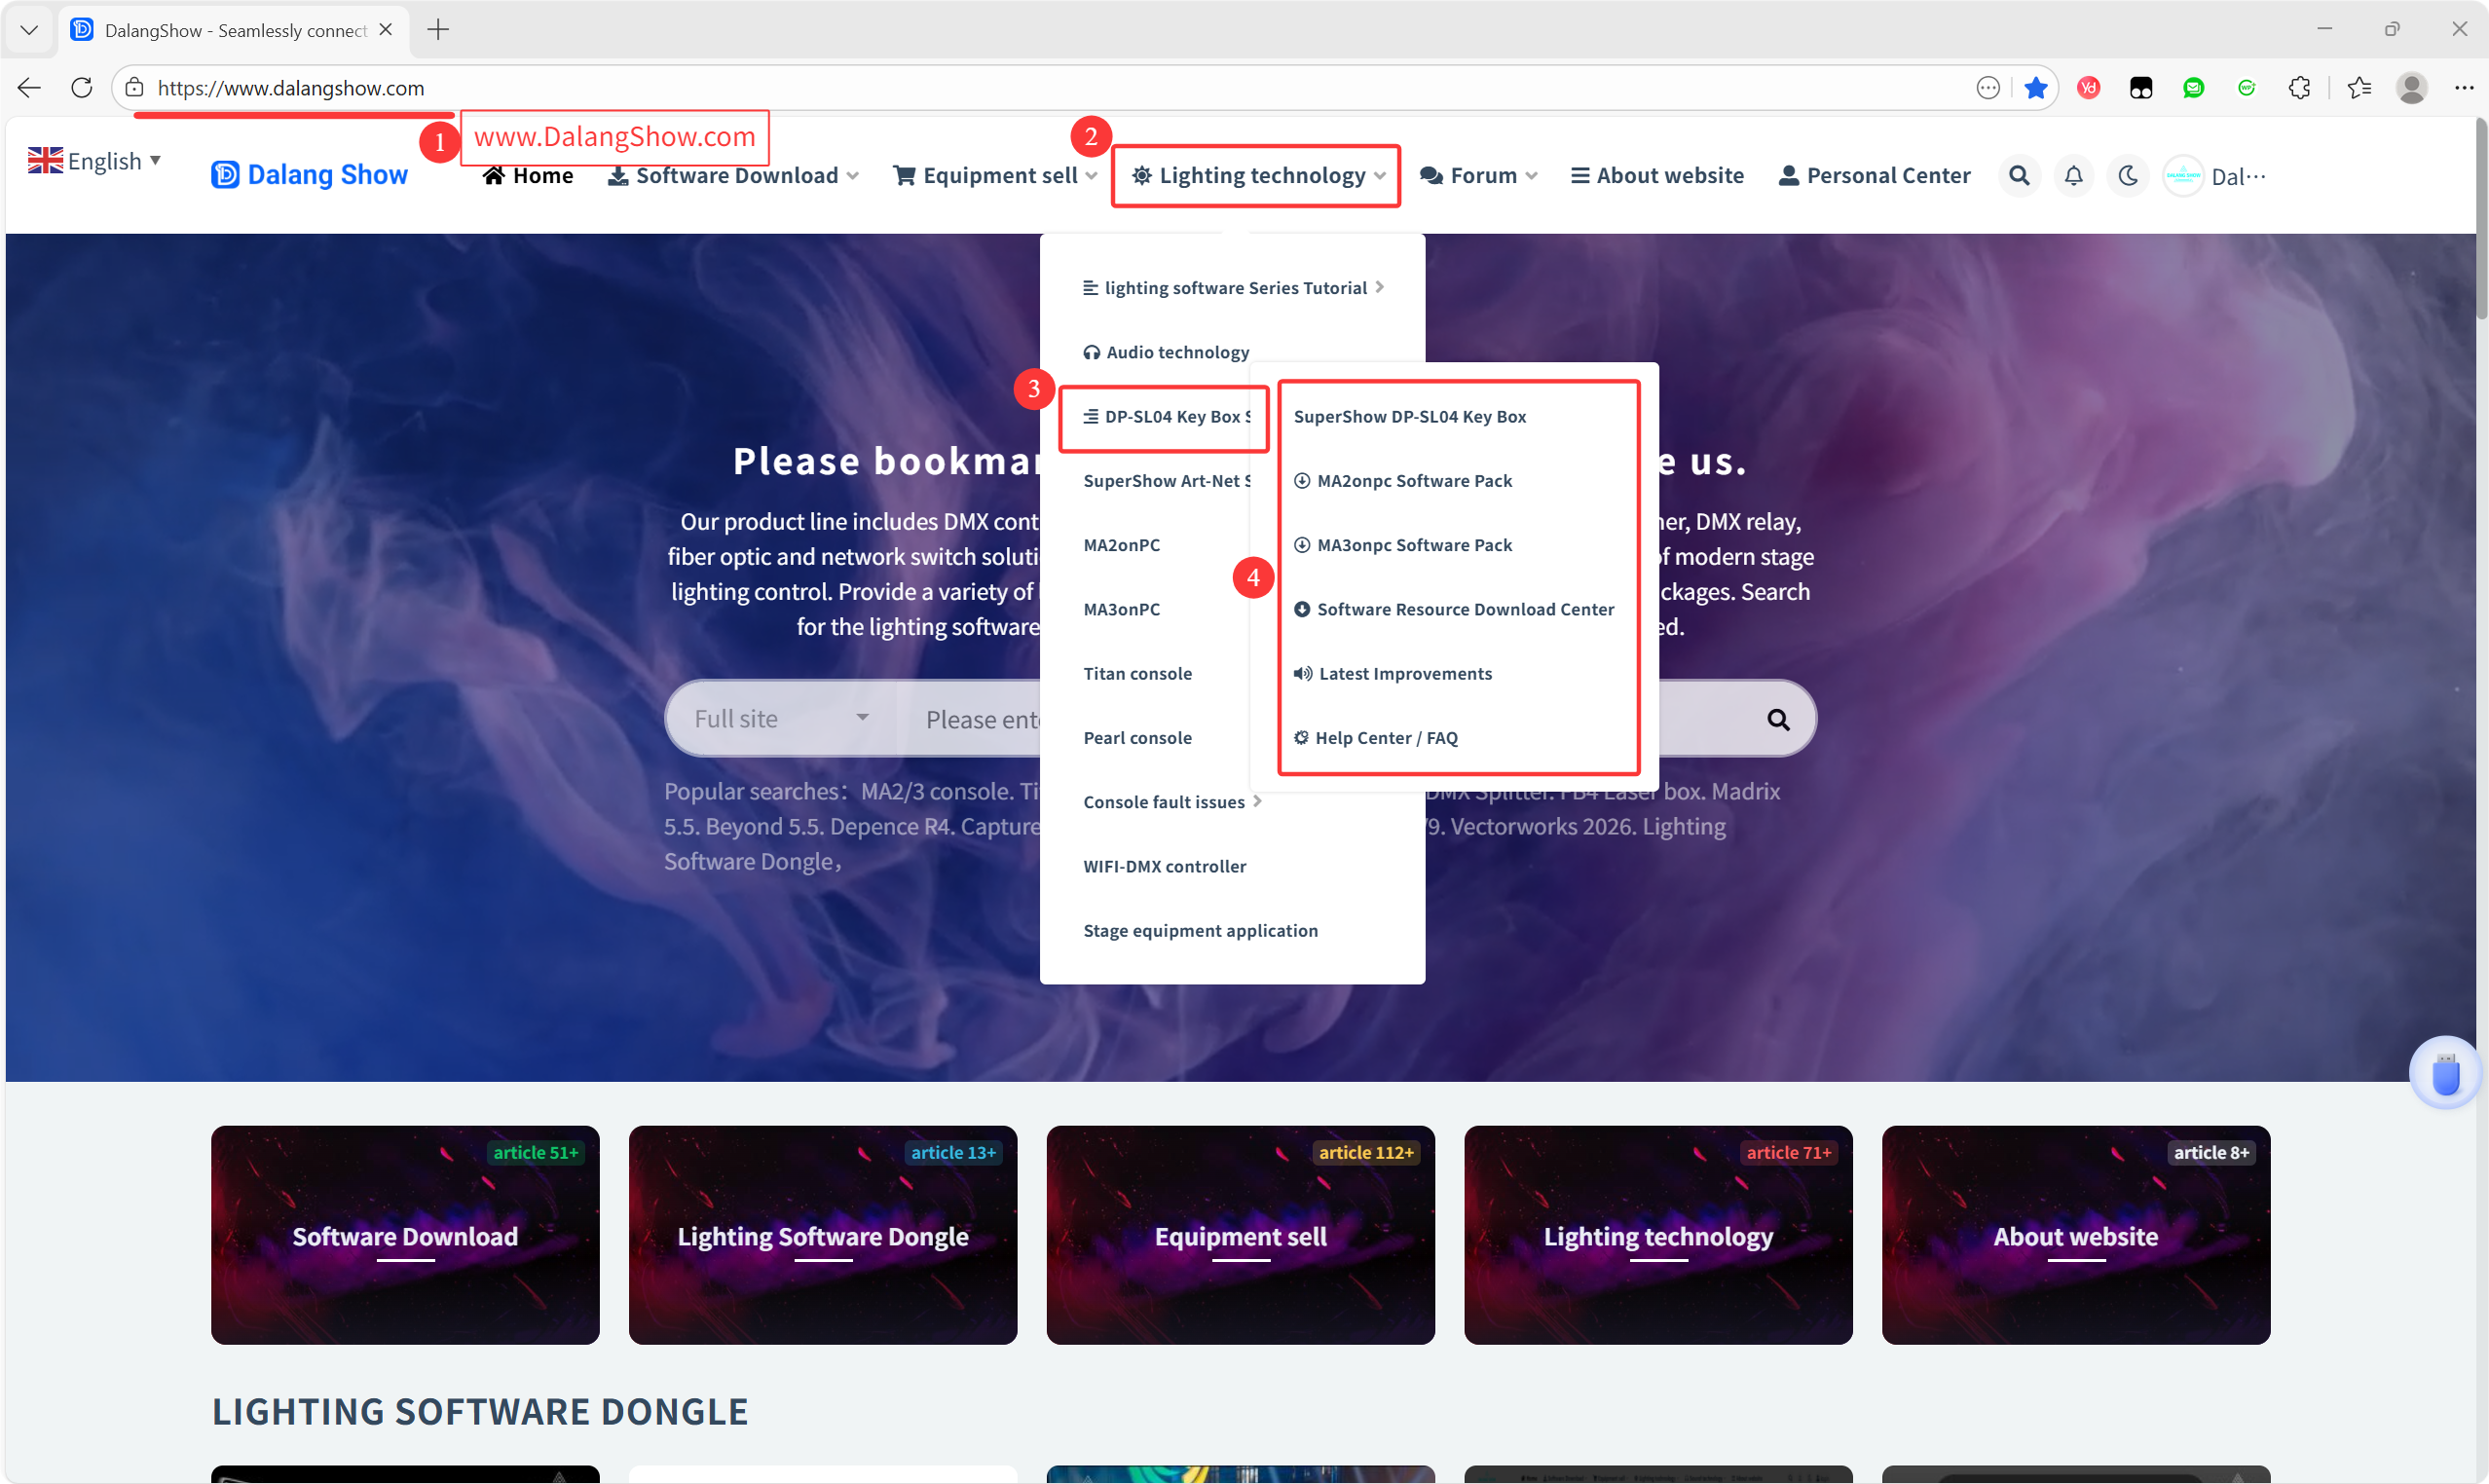Open the notifications bell icon
This screenshot has width=2489, height=1484.
pos(2073,176)
